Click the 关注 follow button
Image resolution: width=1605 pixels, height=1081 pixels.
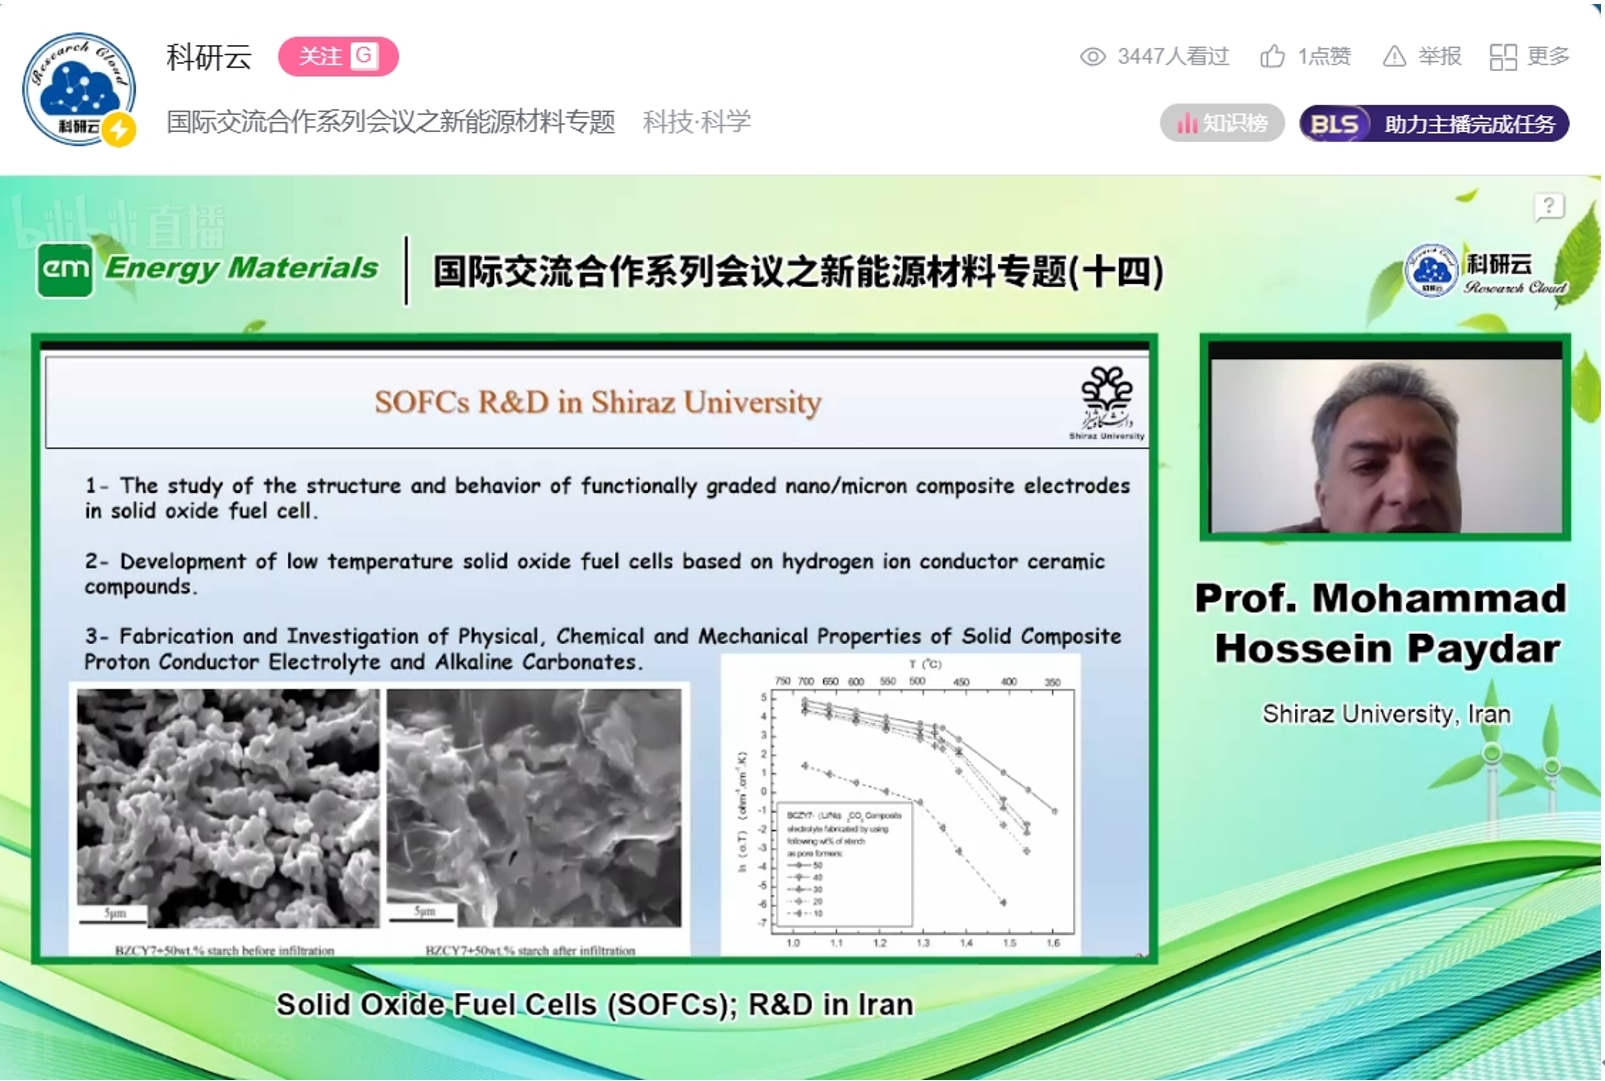coord(338,56)
